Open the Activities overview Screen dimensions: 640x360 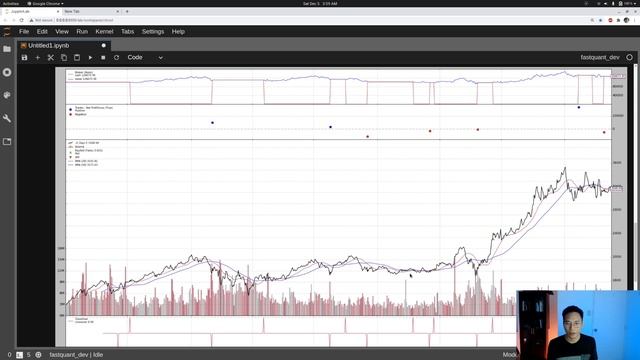click(11, 3)
